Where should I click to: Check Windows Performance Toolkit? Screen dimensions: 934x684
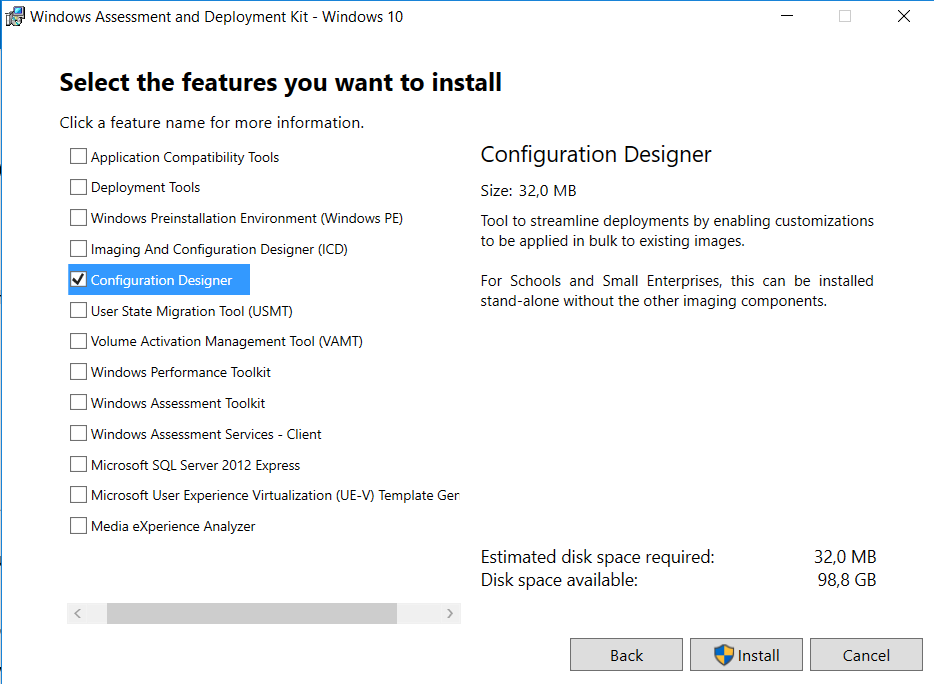click(78, 371)
